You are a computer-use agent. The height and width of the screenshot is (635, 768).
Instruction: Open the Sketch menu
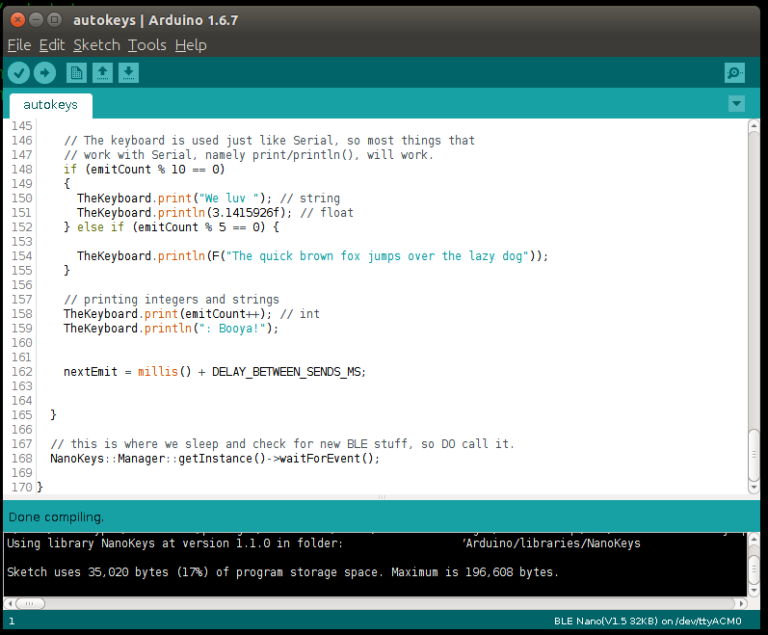[96, 45]
